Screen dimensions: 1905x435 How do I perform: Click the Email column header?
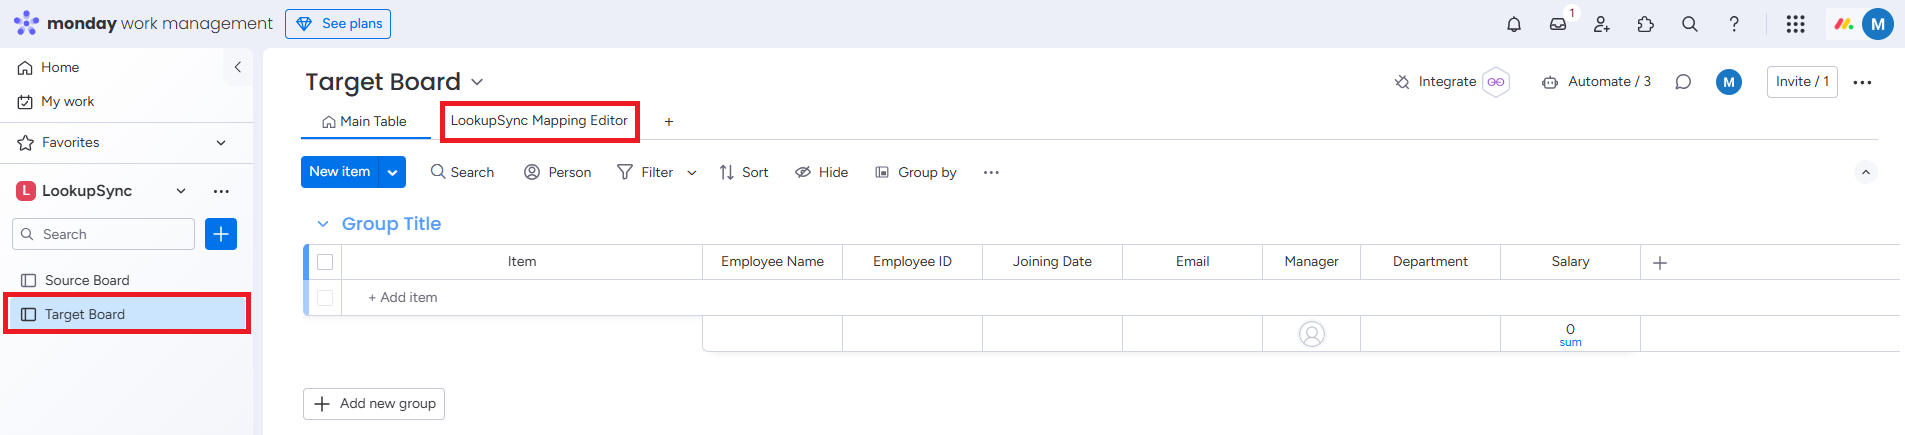1192,262
